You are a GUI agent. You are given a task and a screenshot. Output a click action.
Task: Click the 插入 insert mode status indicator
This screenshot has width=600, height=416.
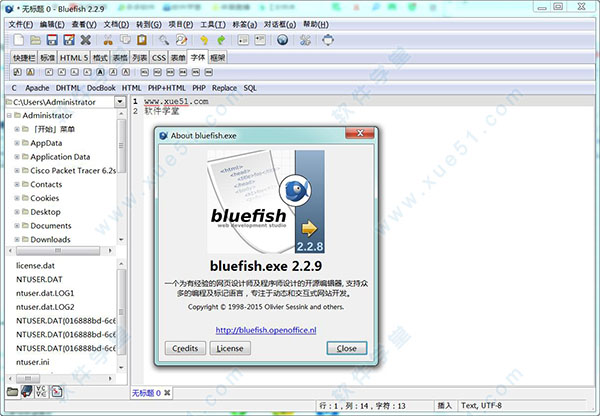tap(444, 406)
